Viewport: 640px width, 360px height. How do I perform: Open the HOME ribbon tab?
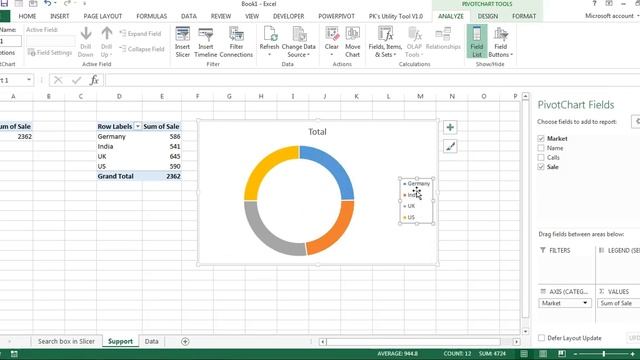point(27,16)
